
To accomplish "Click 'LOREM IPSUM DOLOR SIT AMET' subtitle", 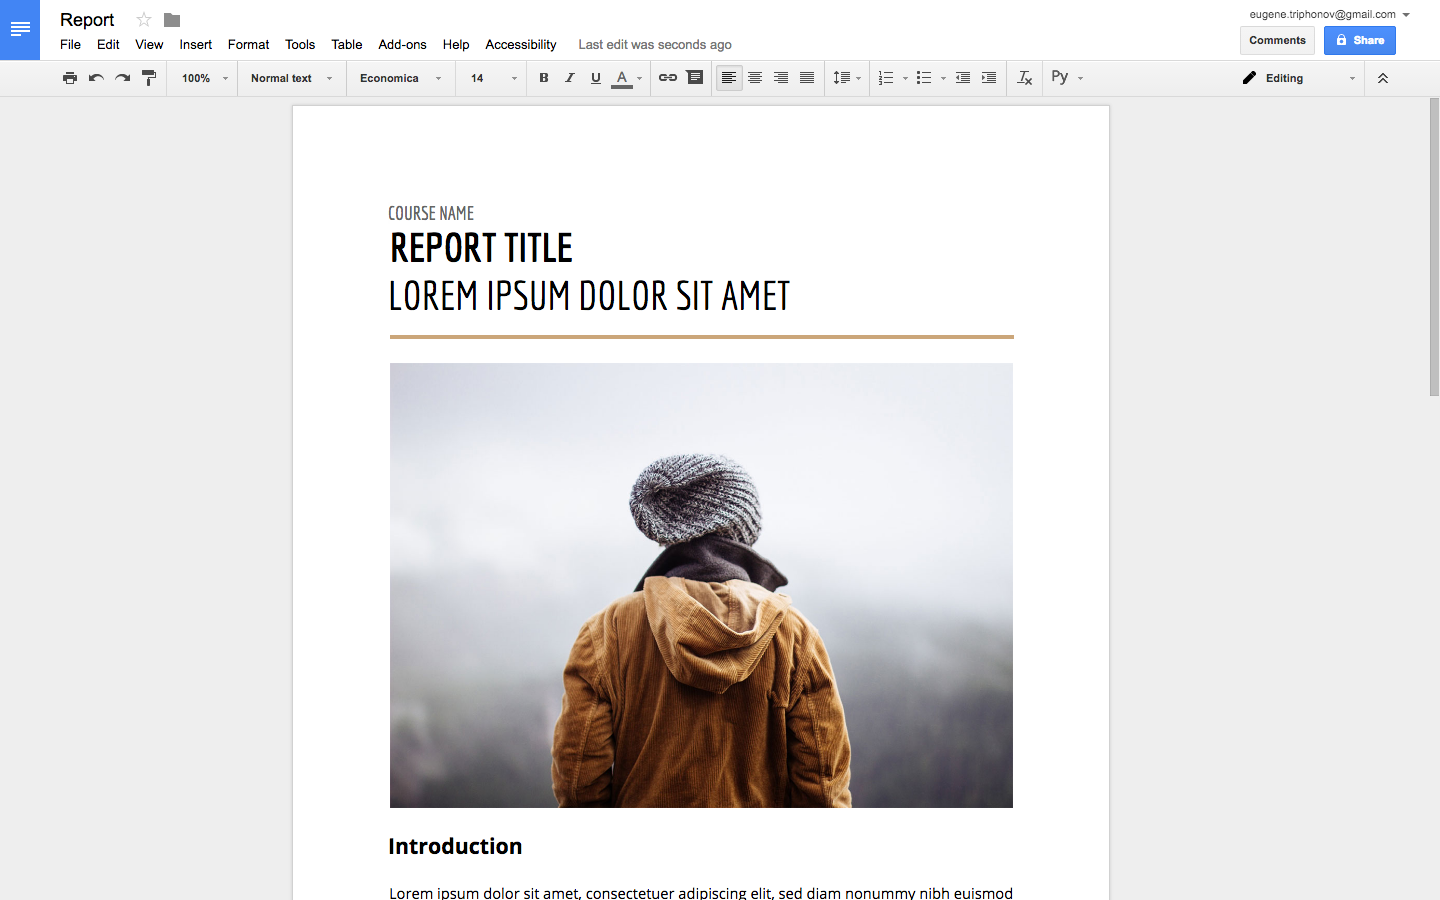I will pos(589,296).
